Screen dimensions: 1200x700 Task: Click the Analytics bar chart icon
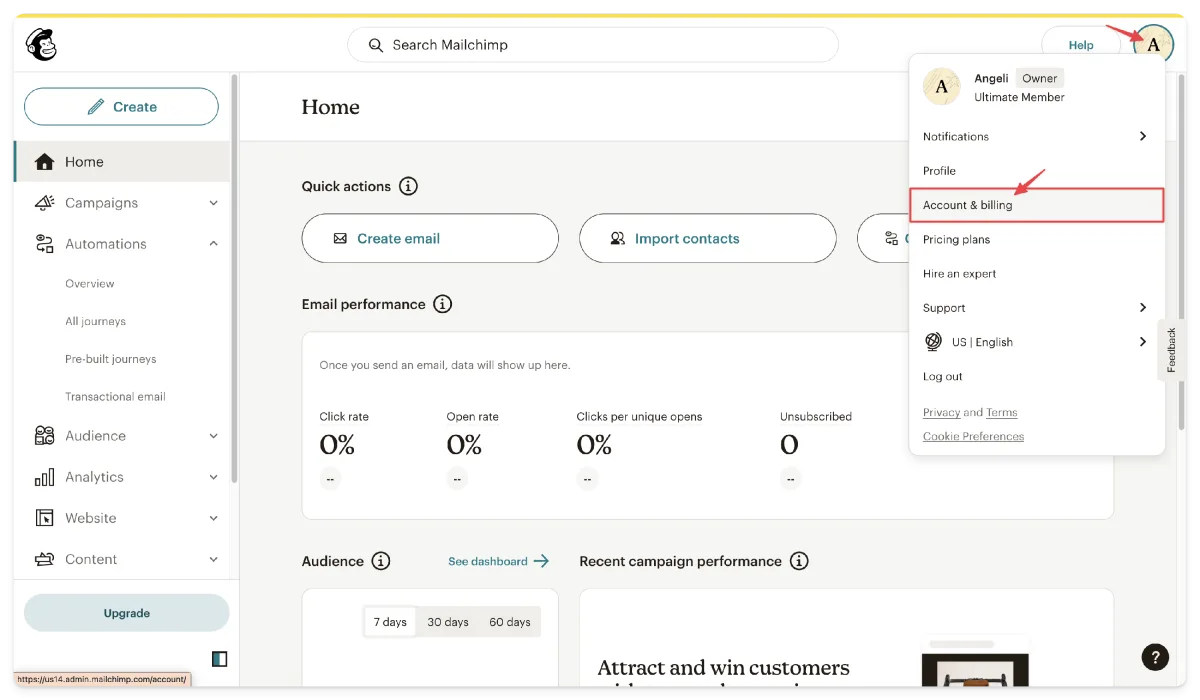44,477
